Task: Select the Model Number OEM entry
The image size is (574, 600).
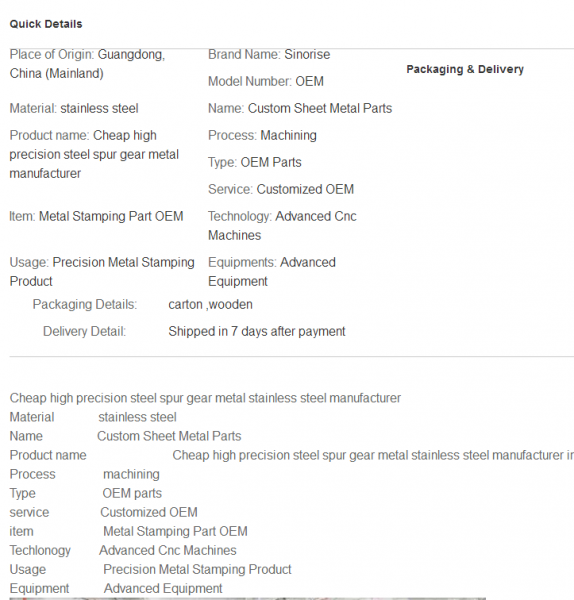Action: tap(266, 81)
